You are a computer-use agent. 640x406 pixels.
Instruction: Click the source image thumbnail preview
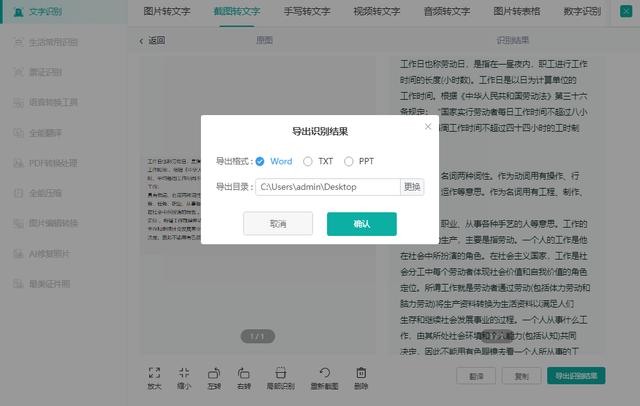point(173,199)
